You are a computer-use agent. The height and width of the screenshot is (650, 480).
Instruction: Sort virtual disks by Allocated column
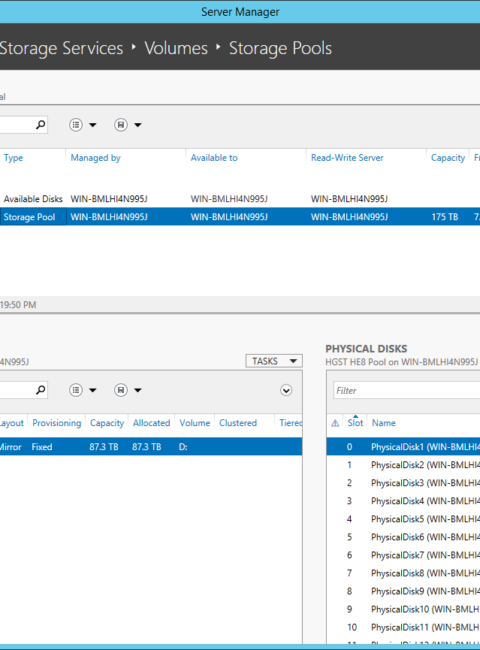[151, 423]
